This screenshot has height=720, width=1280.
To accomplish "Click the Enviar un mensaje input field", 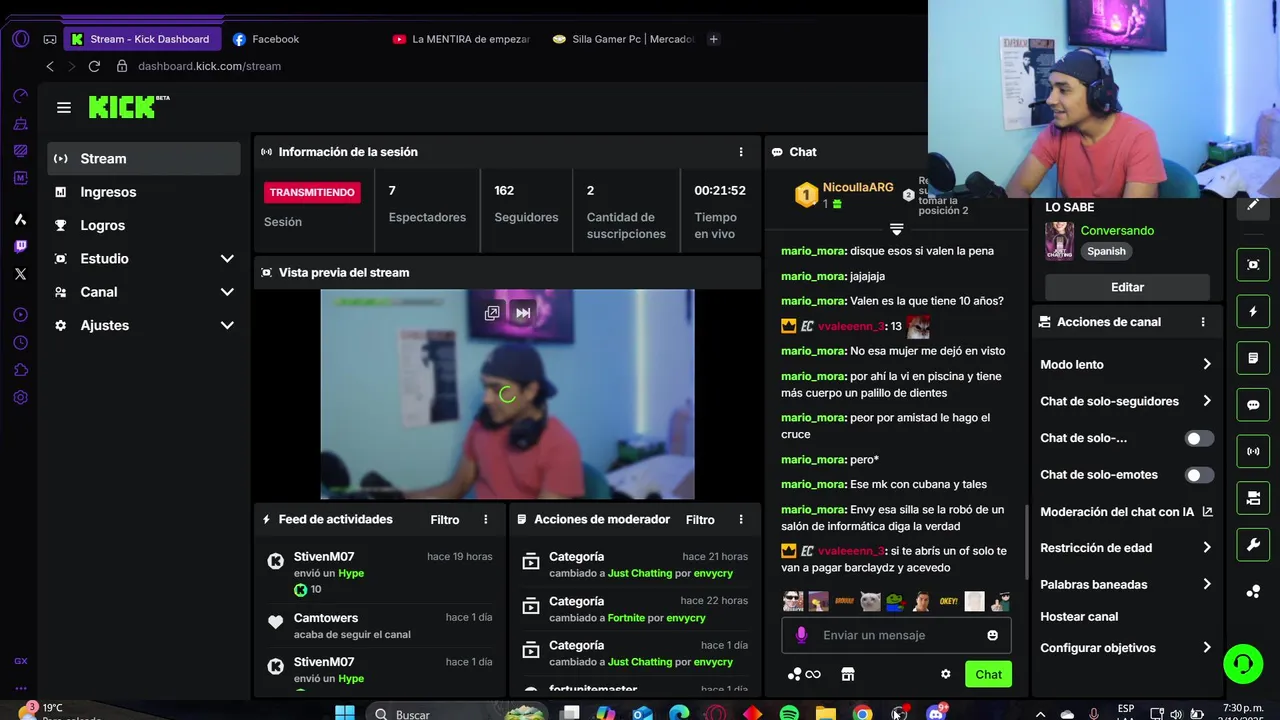I will point(896,635).
